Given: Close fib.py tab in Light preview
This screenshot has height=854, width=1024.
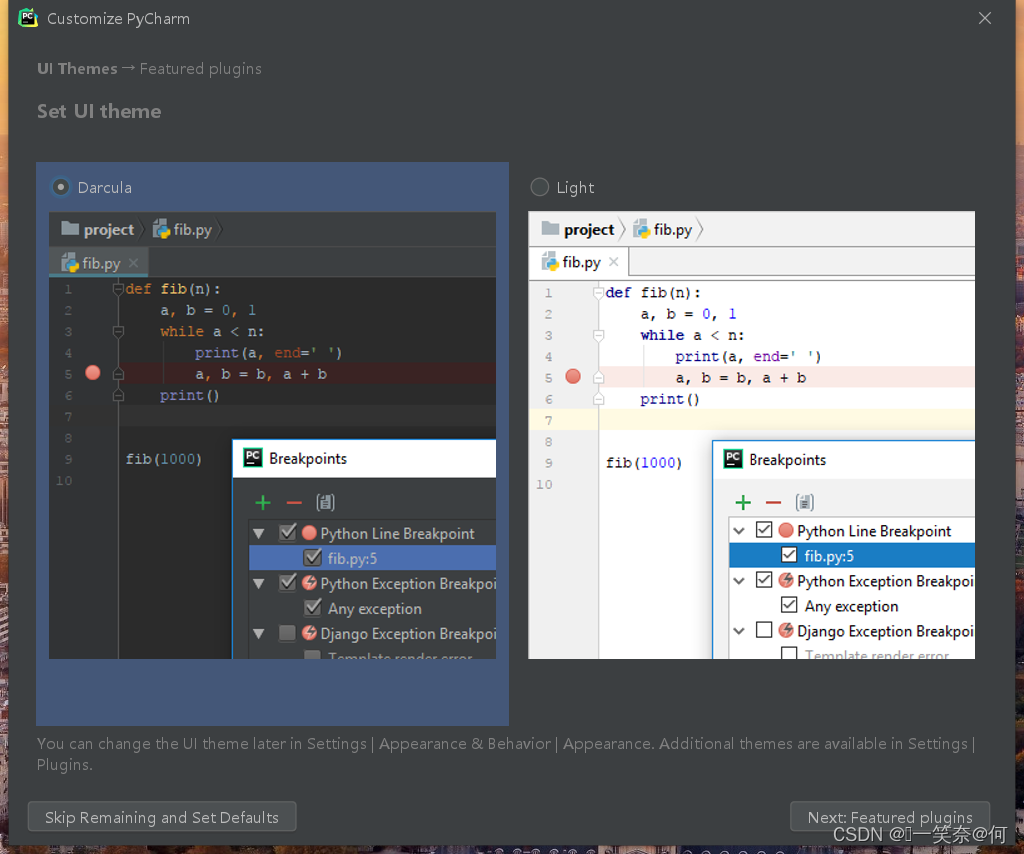Looking at the screenshot, I should pyautogui.click(x=613, y=262).
